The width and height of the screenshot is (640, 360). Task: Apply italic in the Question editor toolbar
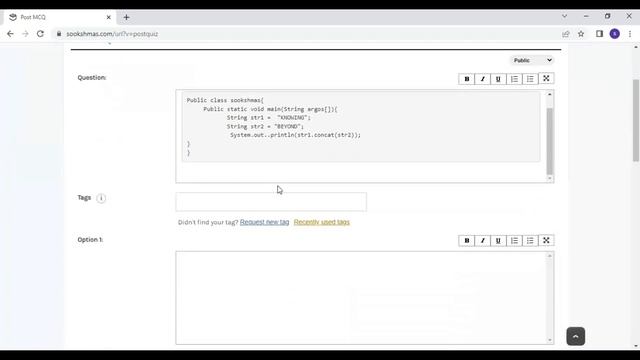tap(482, 79)
